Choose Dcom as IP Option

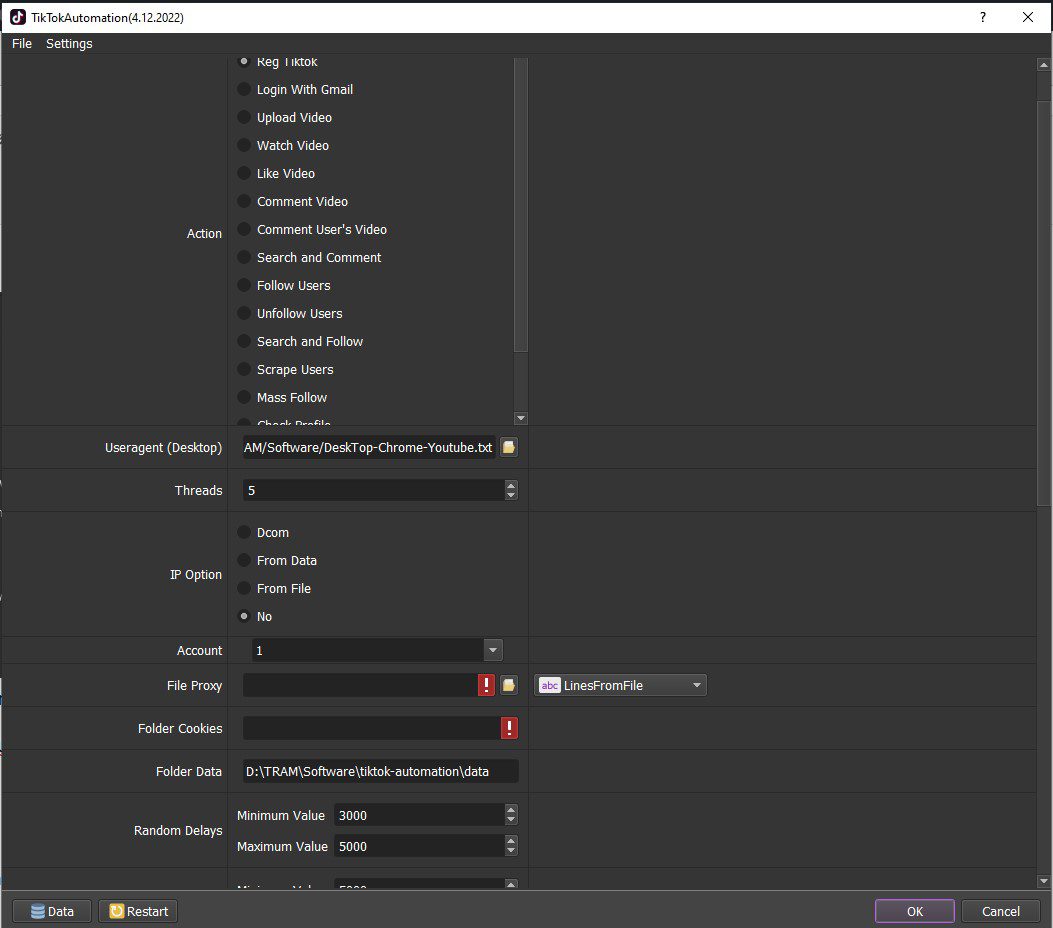pos(263,532)
